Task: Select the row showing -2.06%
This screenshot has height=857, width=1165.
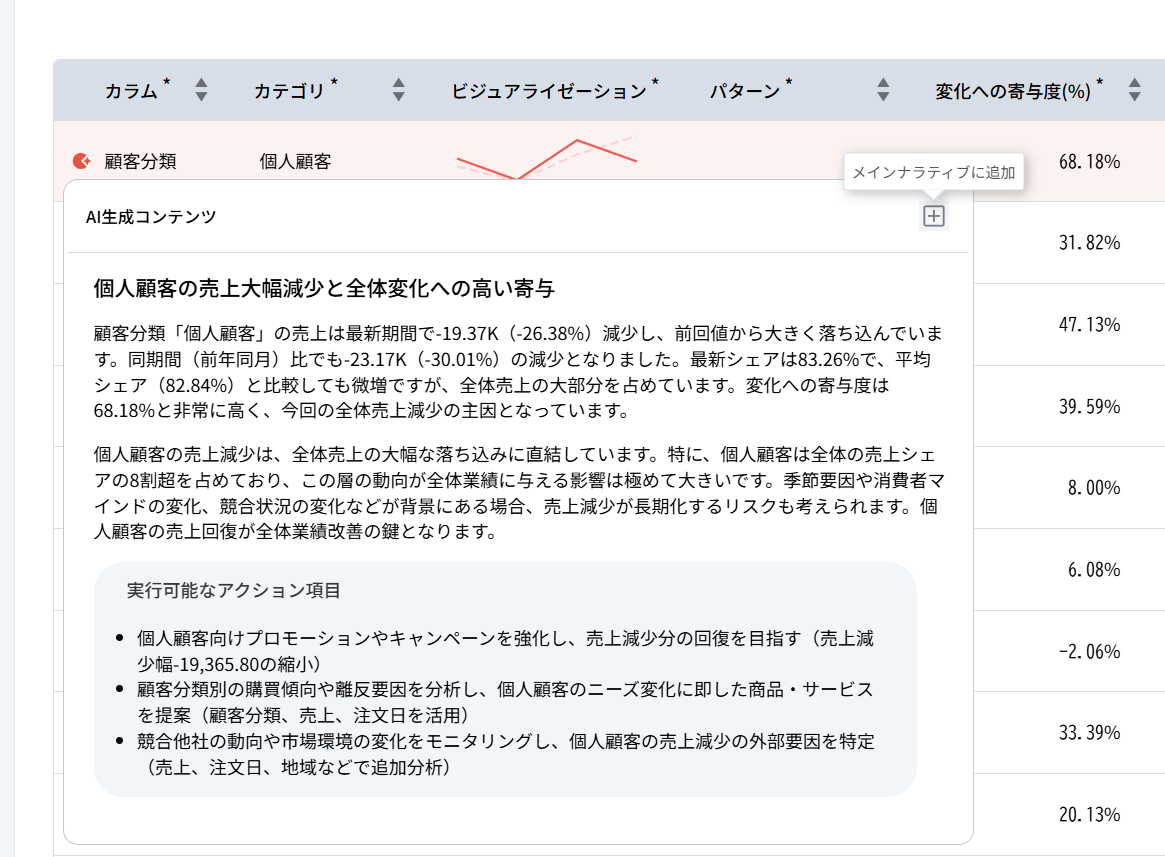Action: coord(1088,651)
